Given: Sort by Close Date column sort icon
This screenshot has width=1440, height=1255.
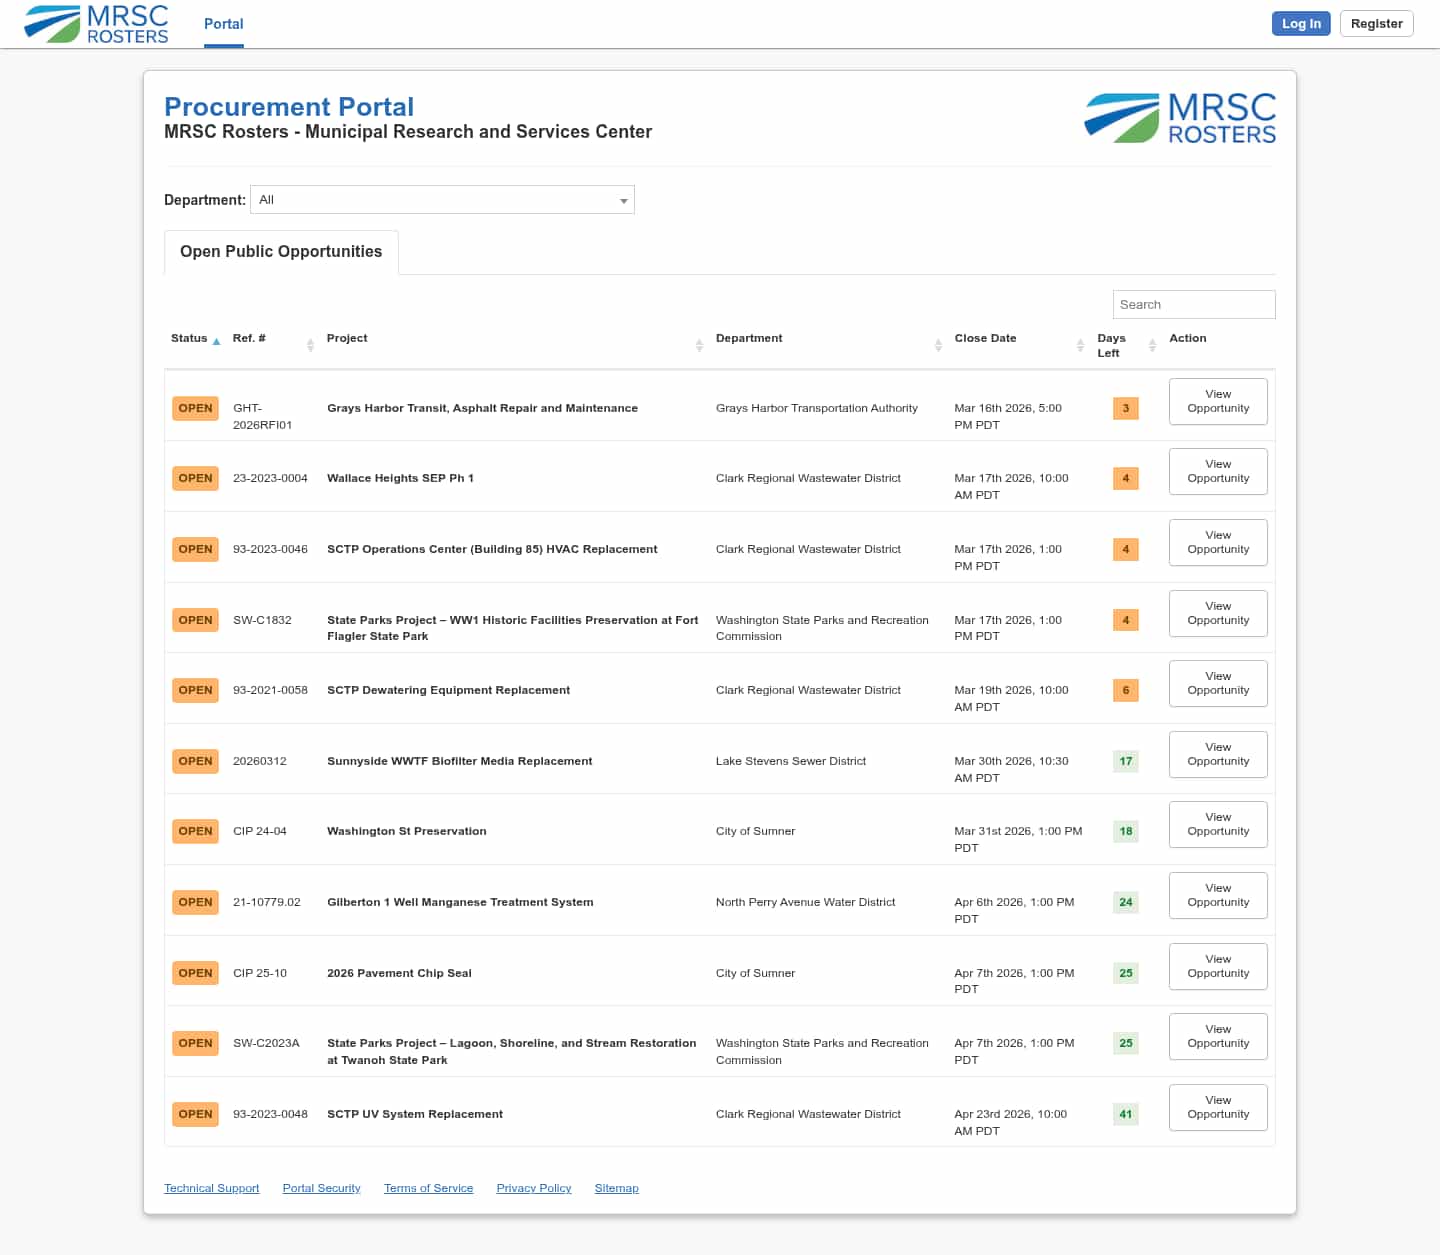Looking at the screenshot, I should 1080,345.
